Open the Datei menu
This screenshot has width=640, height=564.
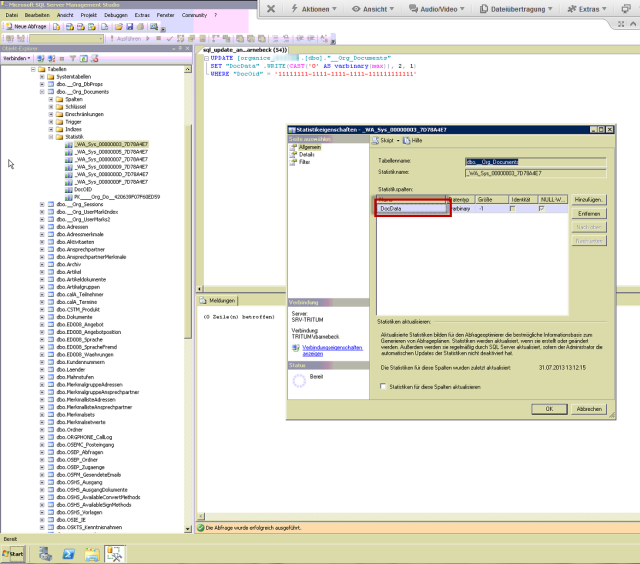click(x=11, y=15)
